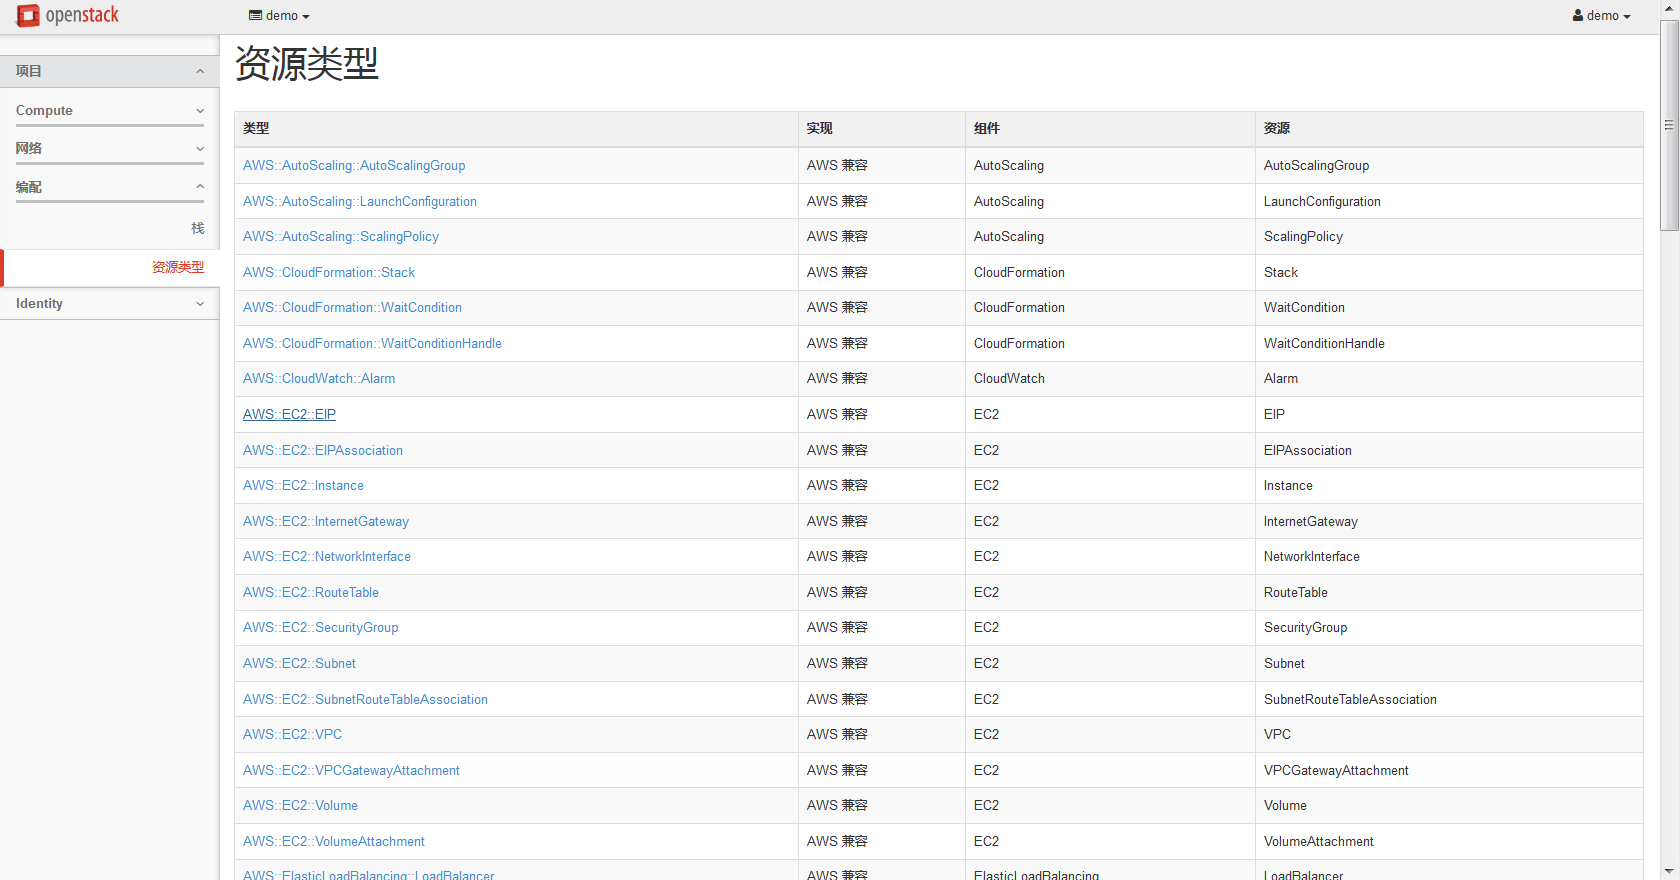
Task: Select the SecurityGroup resource cell
Action: pyautogui.click(x=1449, y=628)
